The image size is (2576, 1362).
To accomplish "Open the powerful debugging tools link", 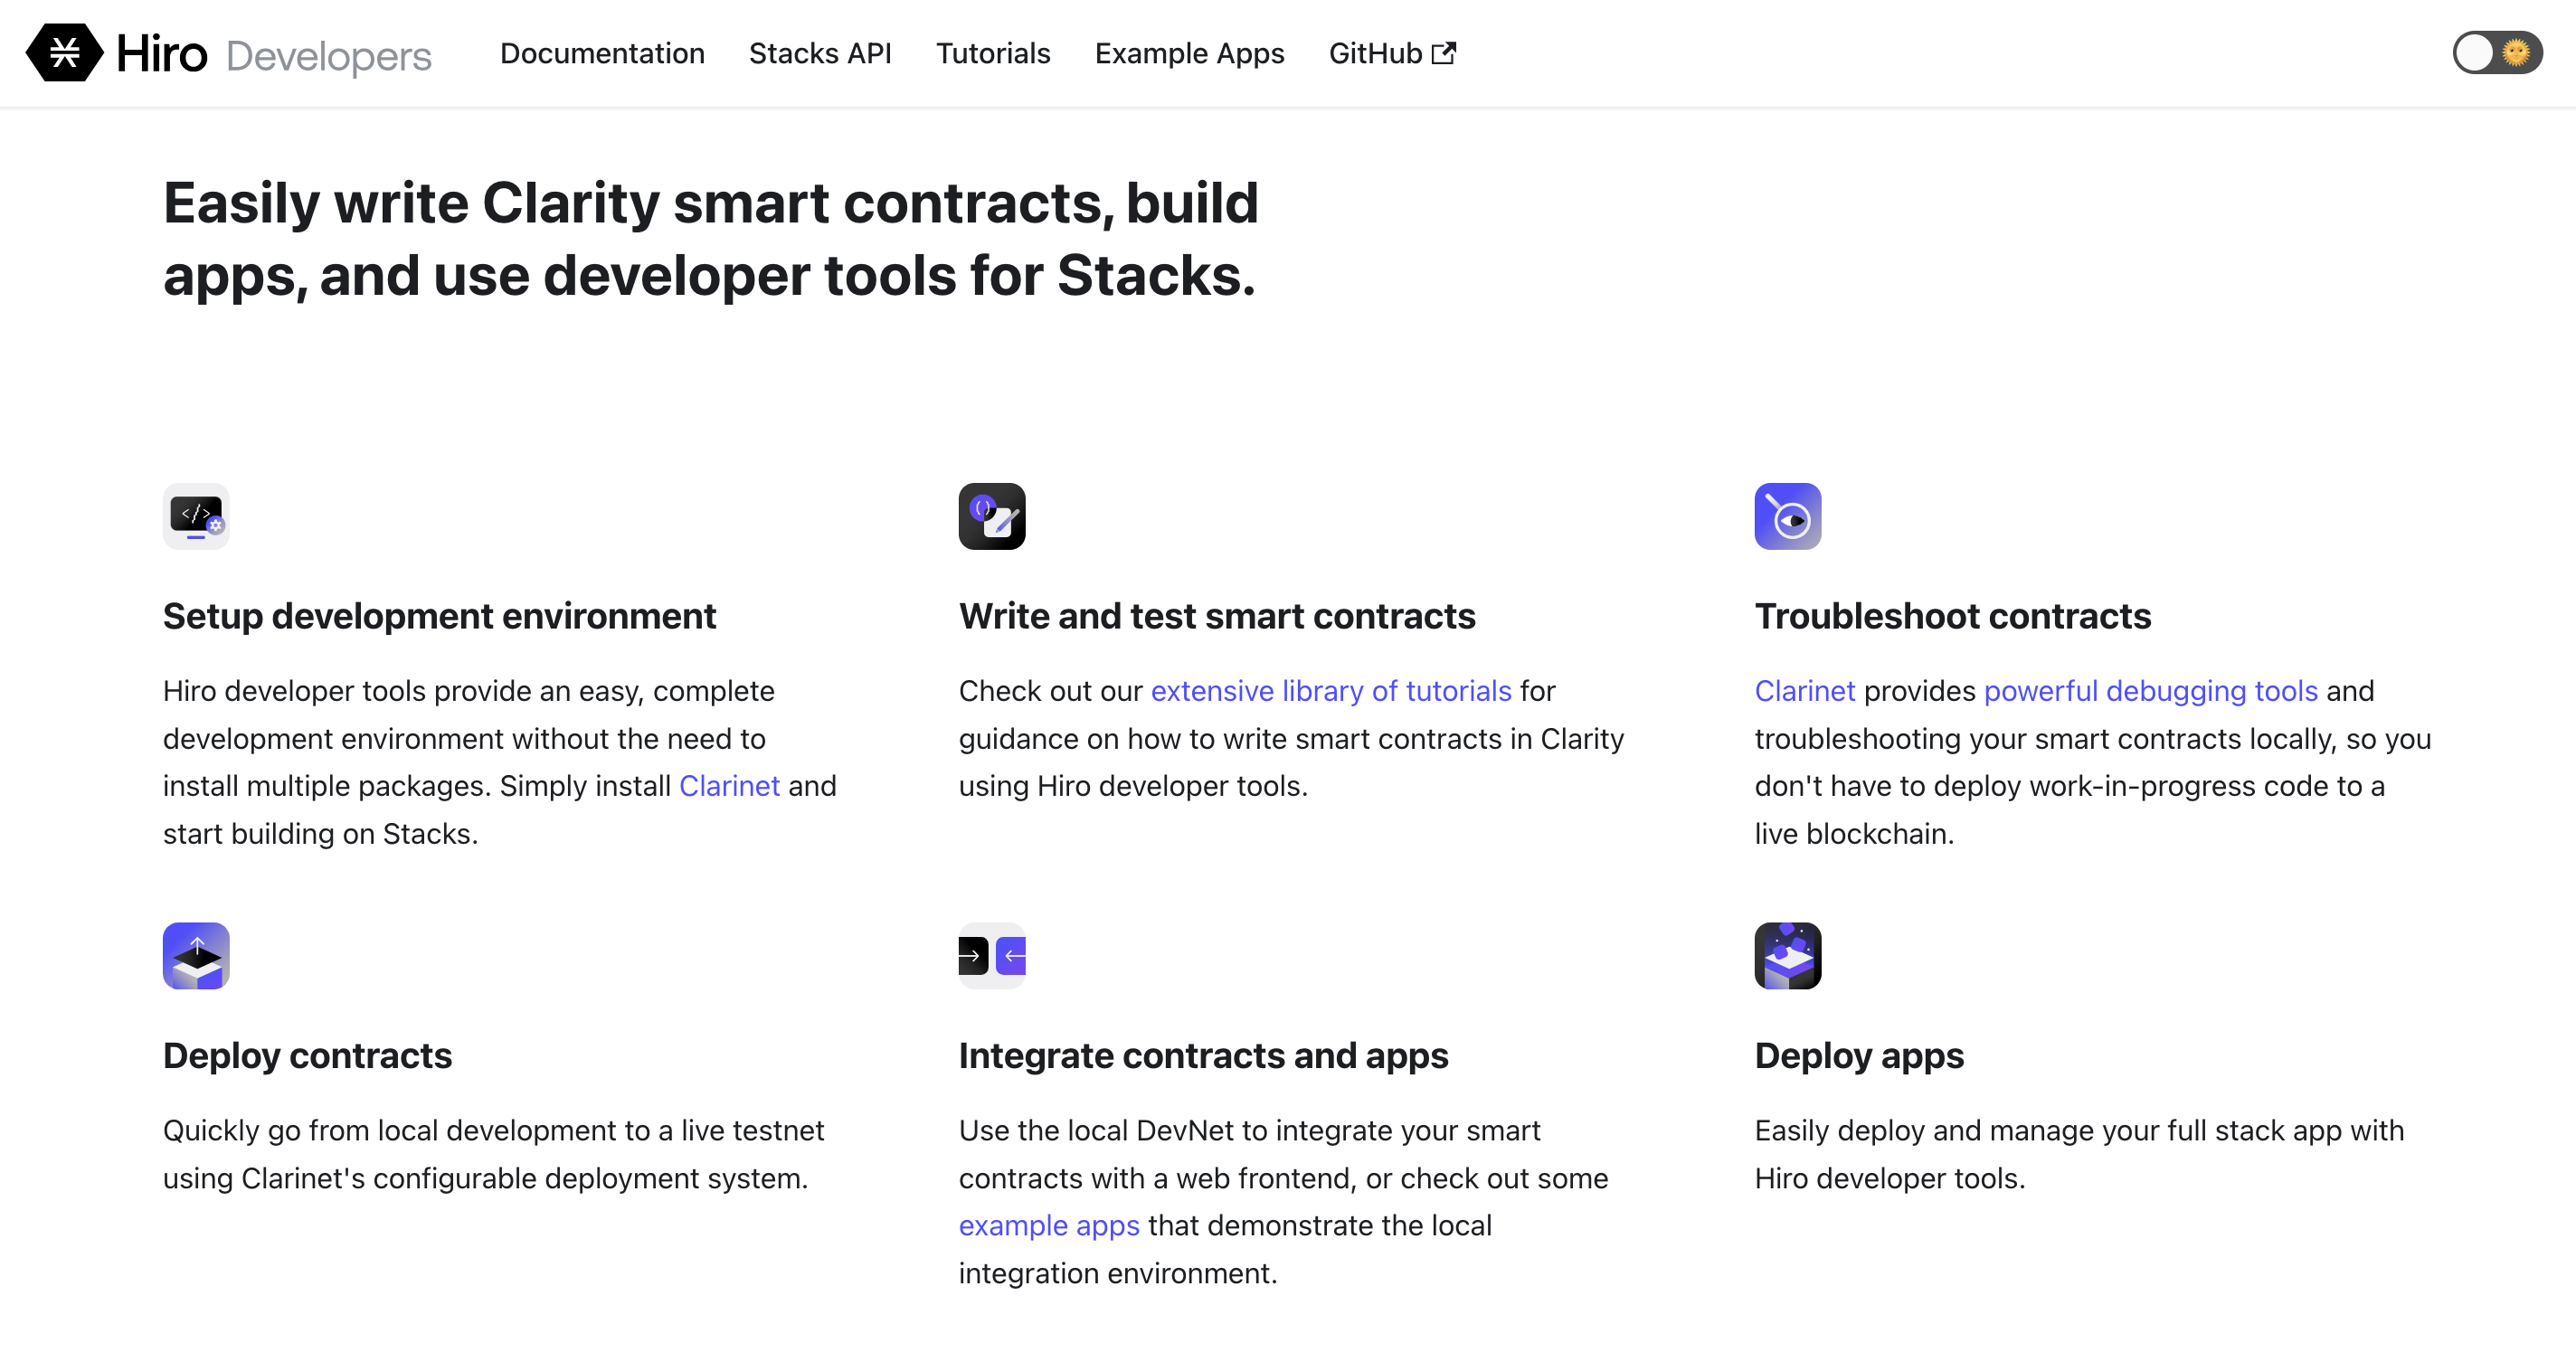I will [2150, 691].
